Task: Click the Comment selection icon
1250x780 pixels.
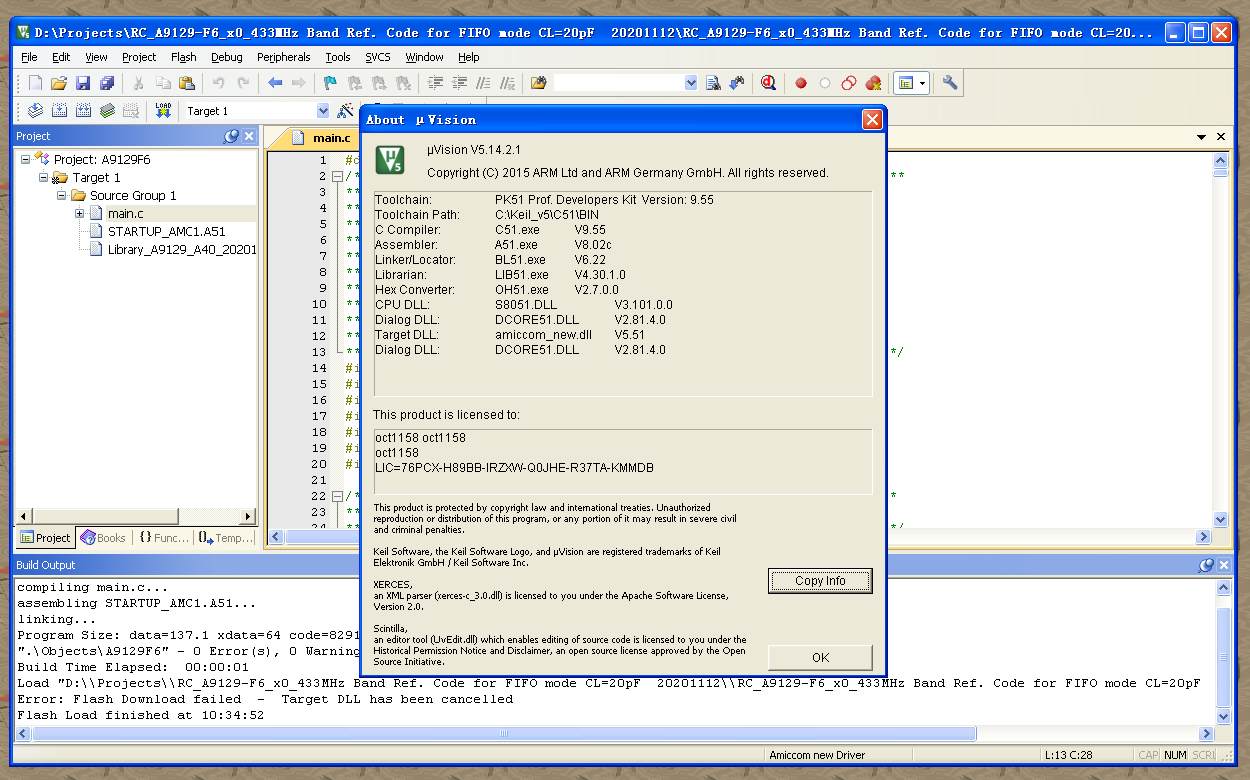Action: point(484,83)
